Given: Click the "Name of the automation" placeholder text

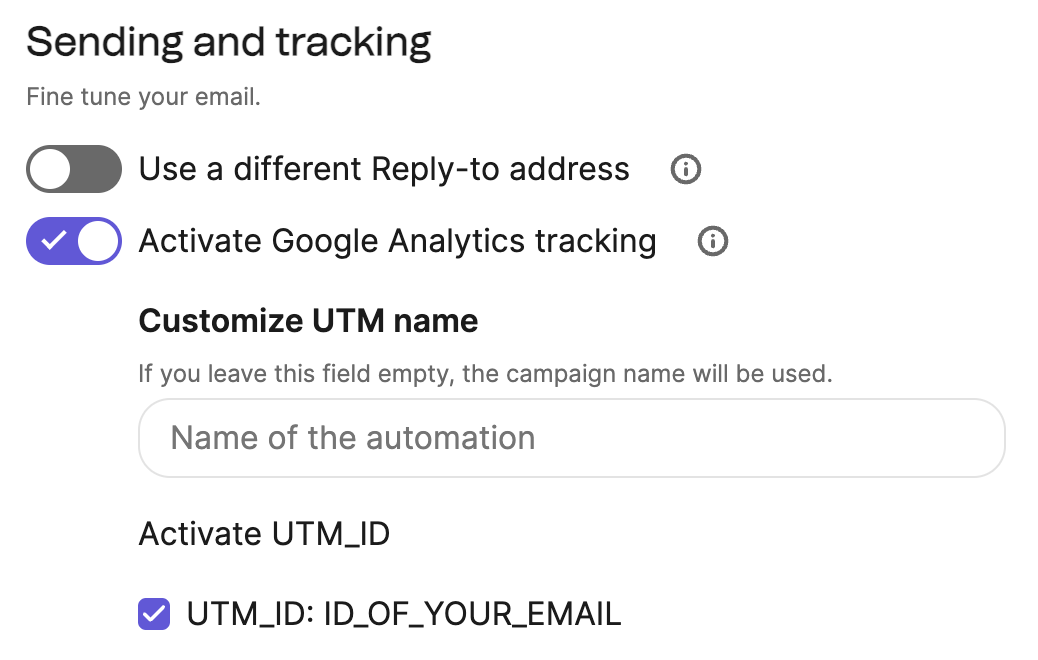Looking at the screenshot, I should pyautogui.click(x=353, y=438).
